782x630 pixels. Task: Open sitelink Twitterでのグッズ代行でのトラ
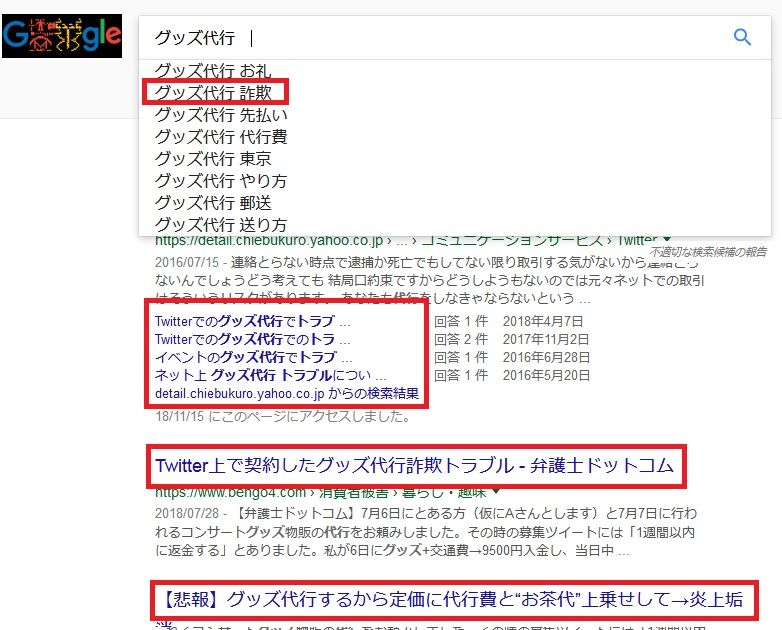click(x=253, y=339)
